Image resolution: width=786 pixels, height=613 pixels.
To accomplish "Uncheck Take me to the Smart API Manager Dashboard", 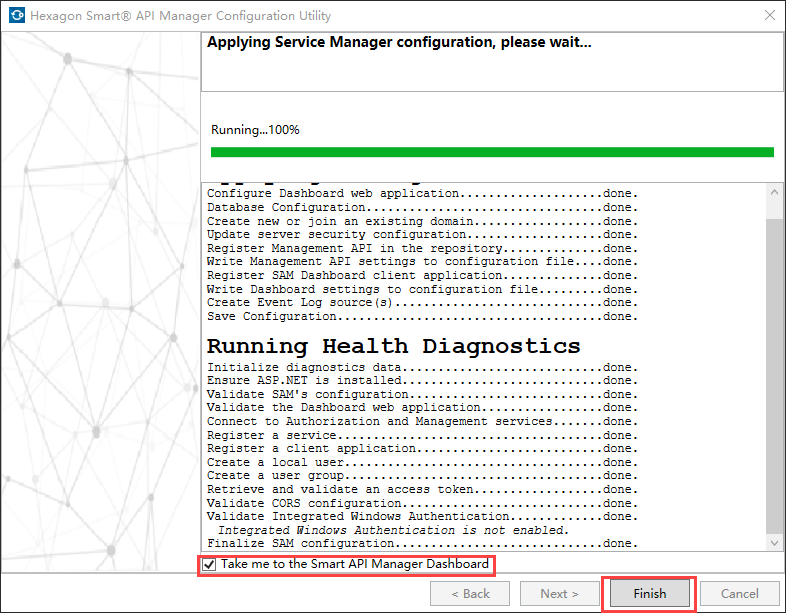I will coord(209,565).
